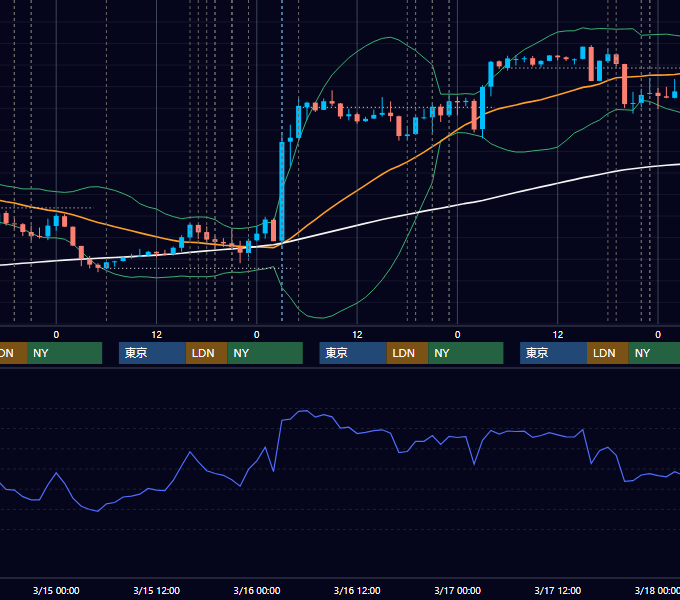Select the NY session bar starting 3/16 evening
The image size is (680, 600).
(466, 353)
